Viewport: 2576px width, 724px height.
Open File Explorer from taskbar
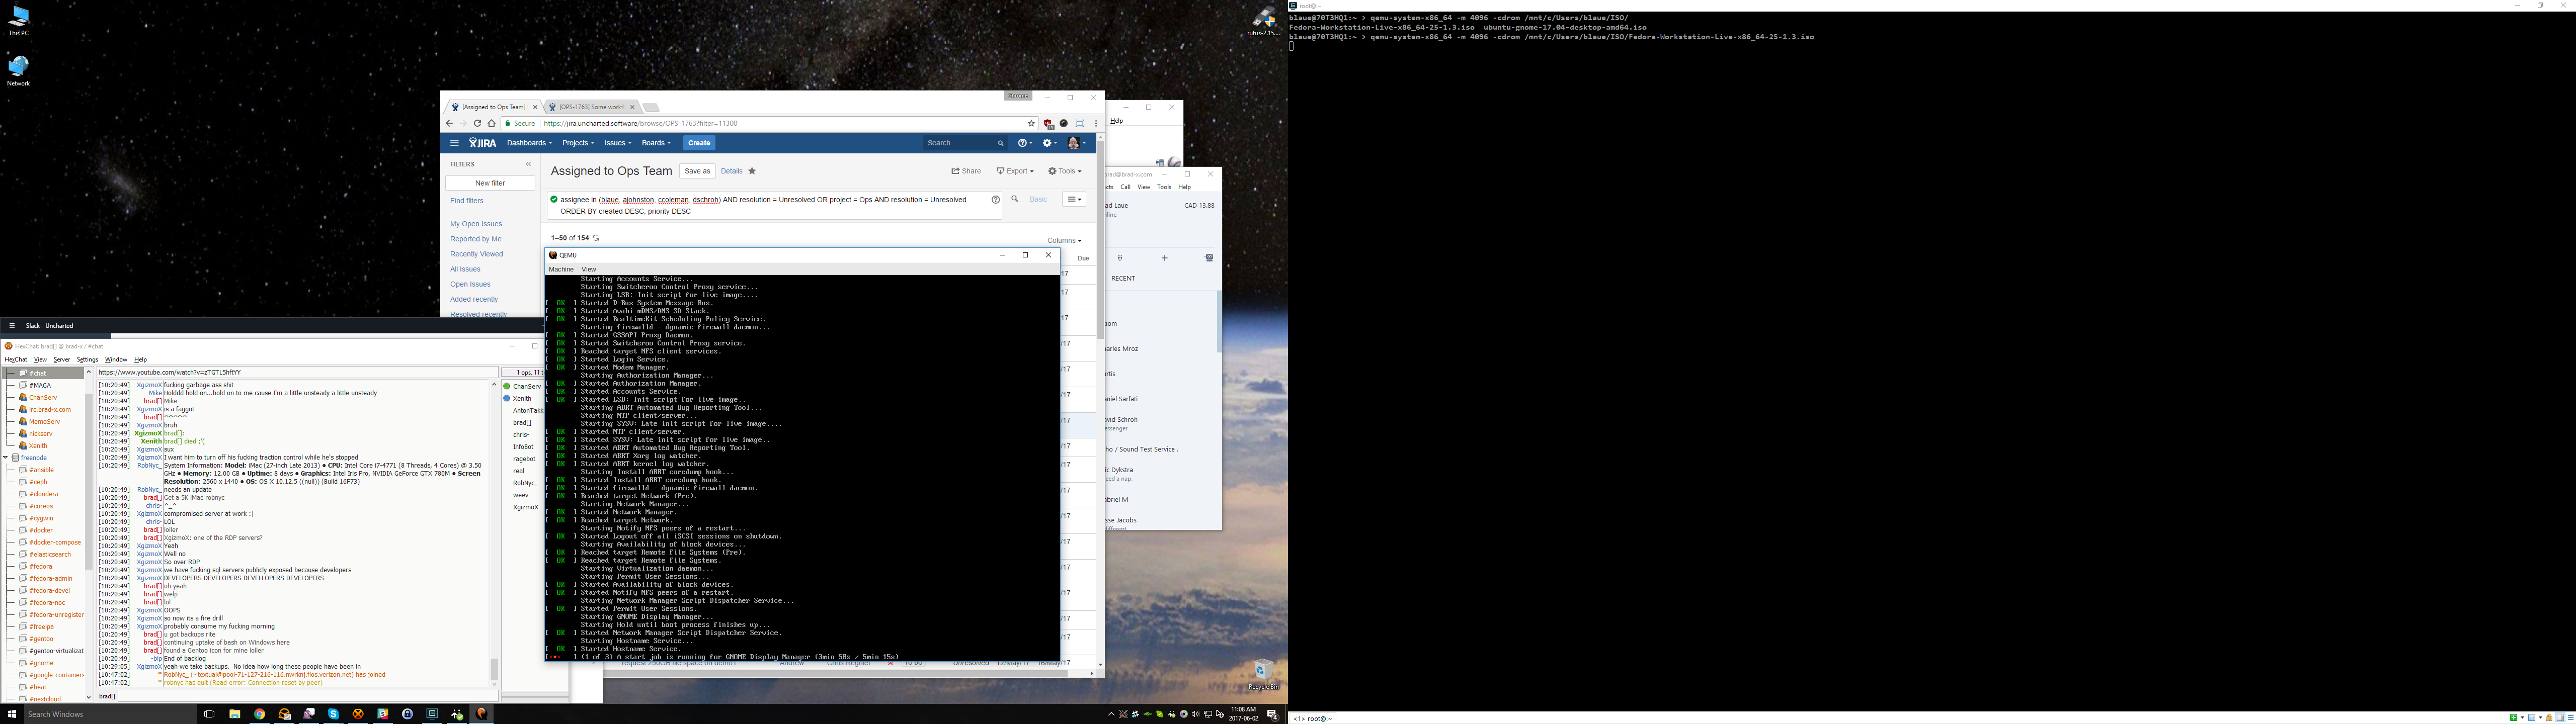[x=235, y=714]
